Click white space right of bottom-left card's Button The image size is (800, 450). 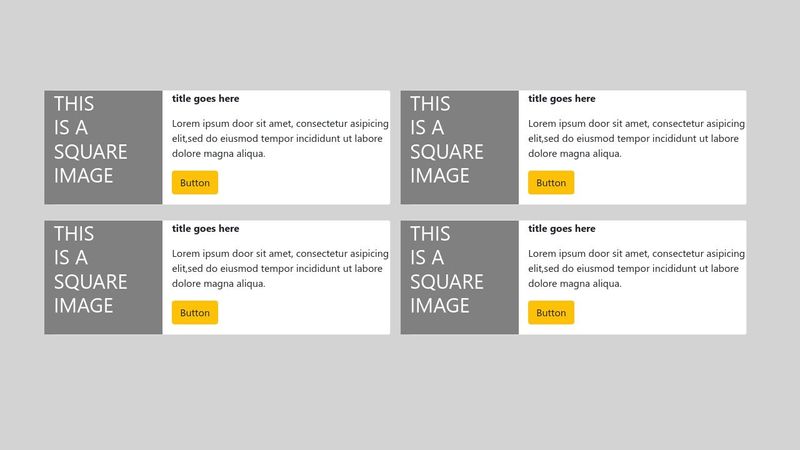click(x=300, y=313)
